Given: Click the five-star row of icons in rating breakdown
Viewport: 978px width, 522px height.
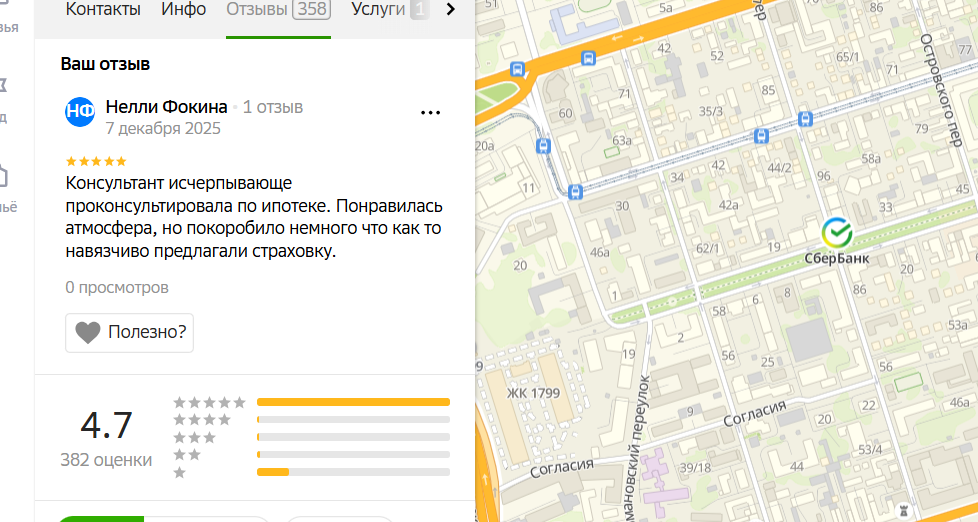Looking at the screenshot, I should tap(210, 402).
